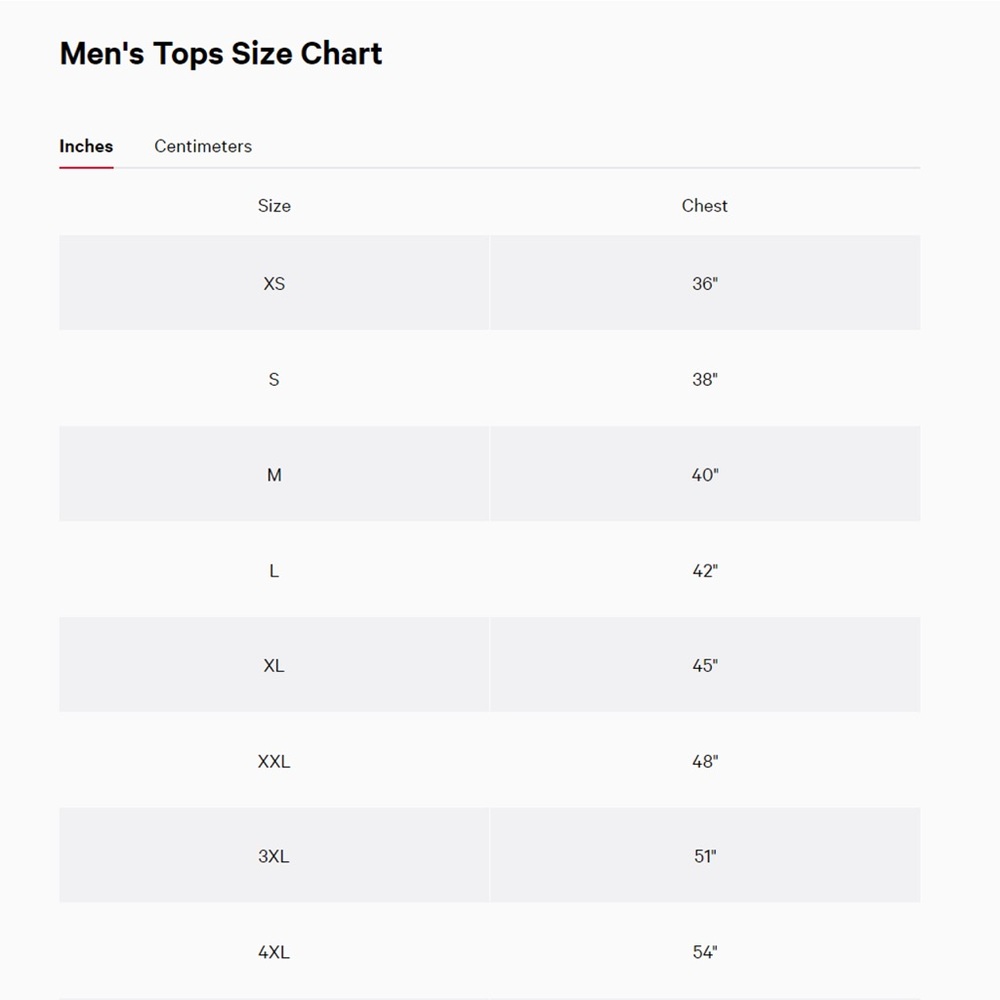
Task: Select the 4XL size cell
Action: 274,952
